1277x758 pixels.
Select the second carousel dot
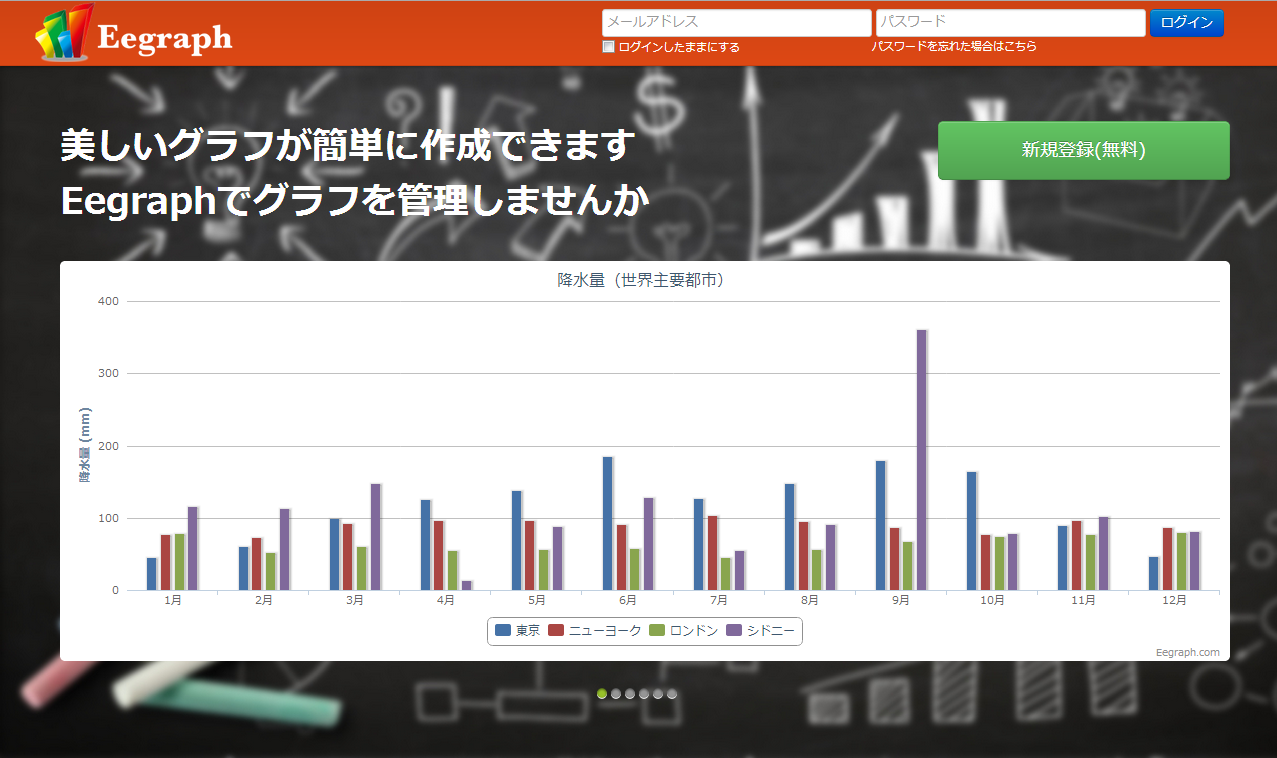pyautogui.click(x=616, y=693)
